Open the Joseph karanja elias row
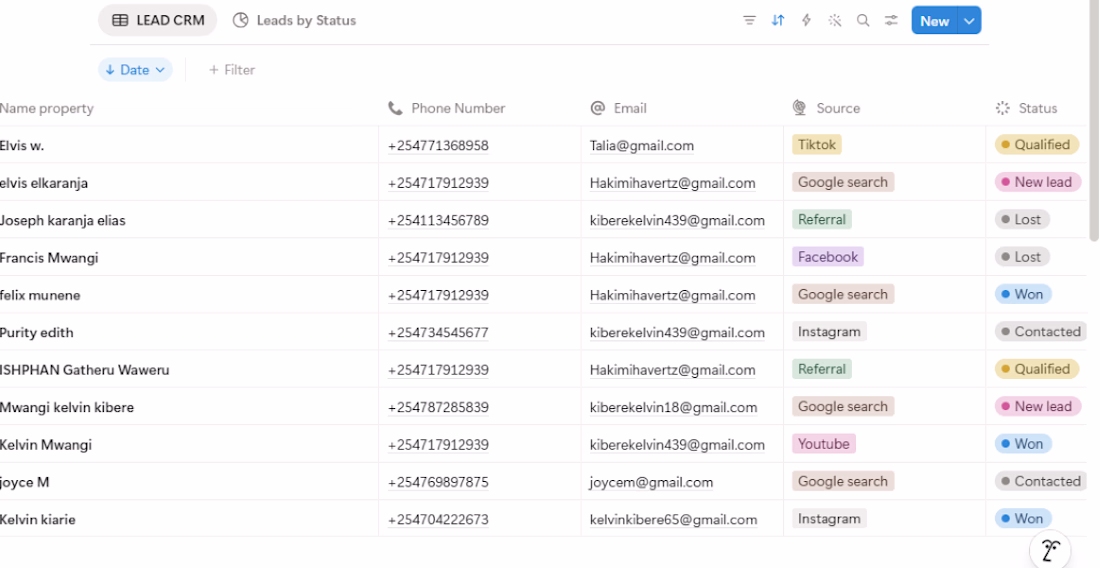1100x568 pixels. pos(62,220)
